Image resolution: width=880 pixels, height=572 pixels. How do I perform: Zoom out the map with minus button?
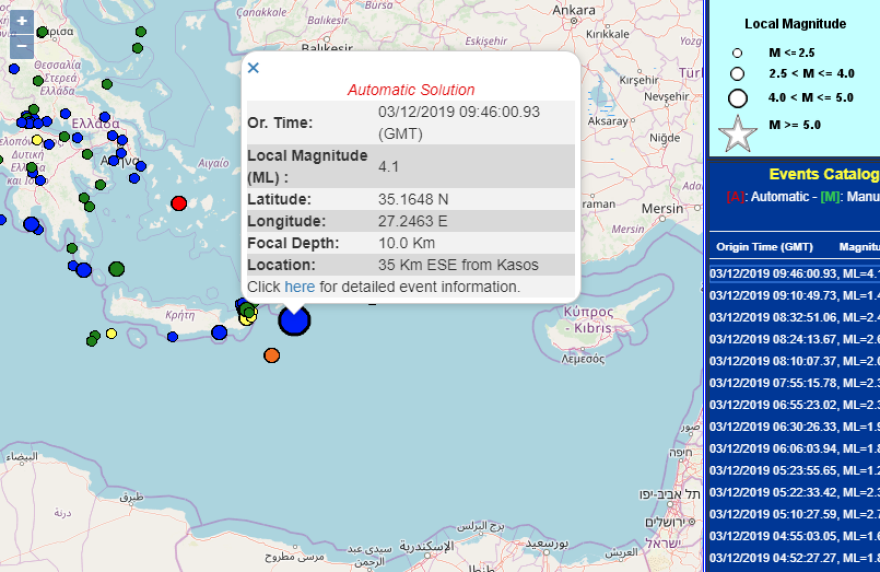coord(22,47)
